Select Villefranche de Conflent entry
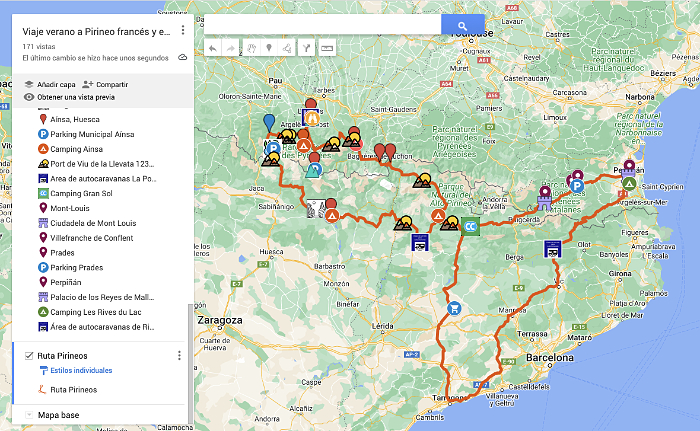This screenshot has height=431, width=700. click(92, 238)
